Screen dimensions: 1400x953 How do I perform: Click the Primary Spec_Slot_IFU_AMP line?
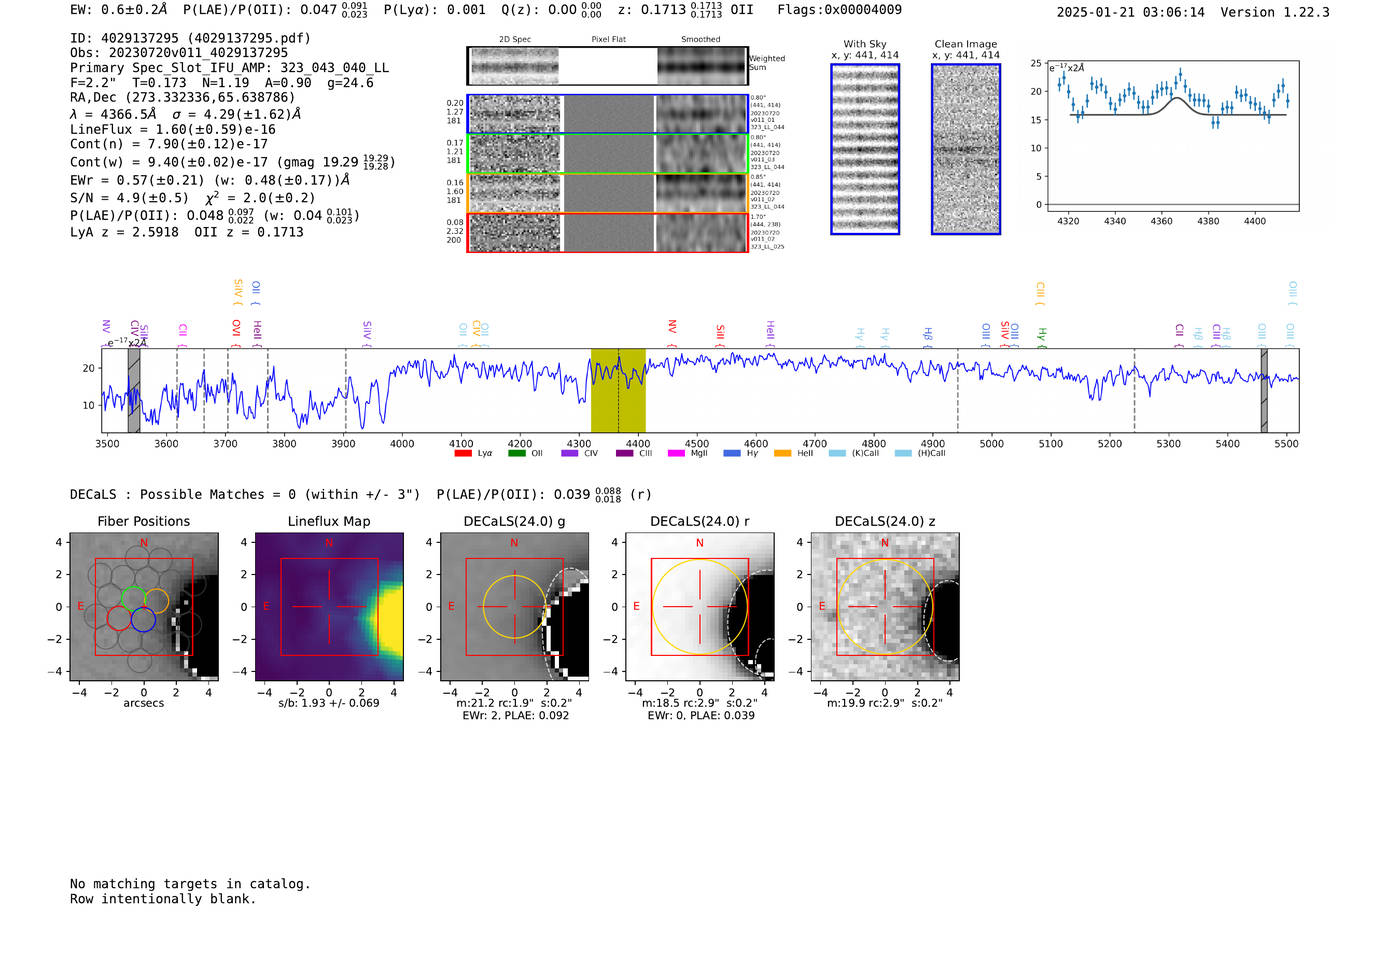(230, 68)
